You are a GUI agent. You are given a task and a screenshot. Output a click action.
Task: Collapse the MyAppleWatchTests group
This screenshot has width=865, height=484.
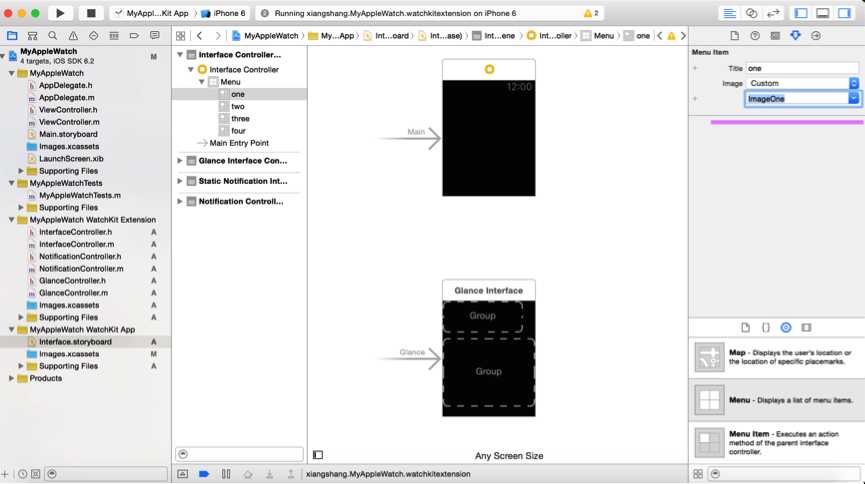coord(12,183)
